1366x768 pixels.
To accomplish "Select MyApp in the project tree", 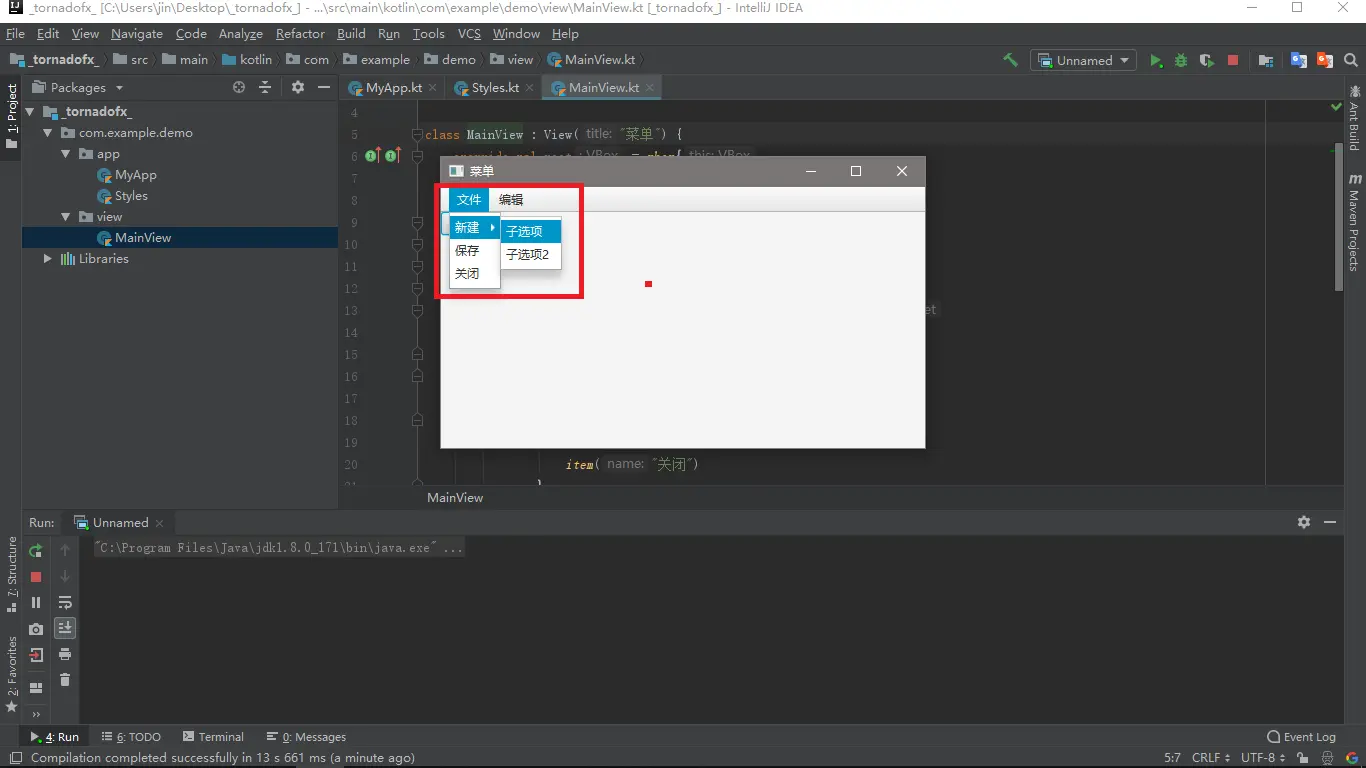I will coord(135,175).
